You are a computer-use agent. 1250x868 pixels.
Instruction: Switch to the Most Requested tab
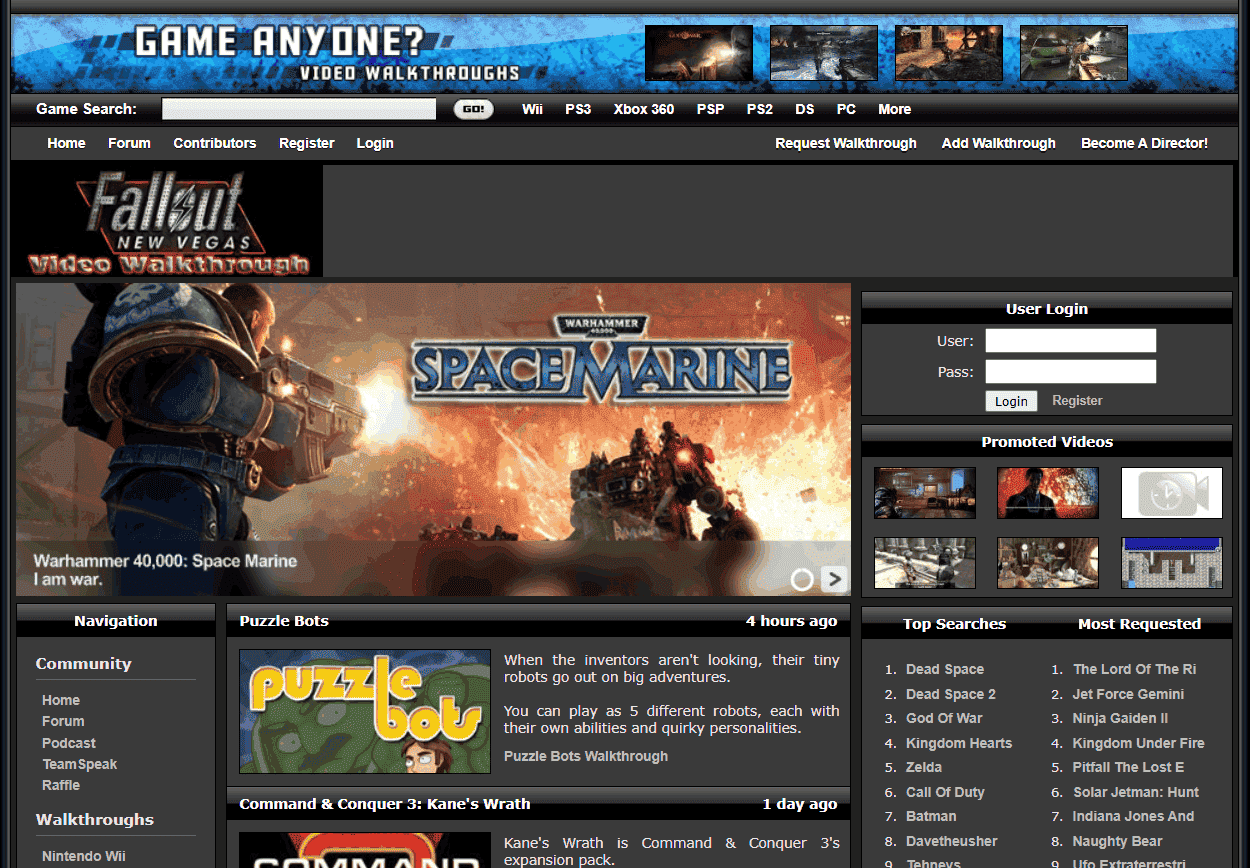tap(1139, 624)
